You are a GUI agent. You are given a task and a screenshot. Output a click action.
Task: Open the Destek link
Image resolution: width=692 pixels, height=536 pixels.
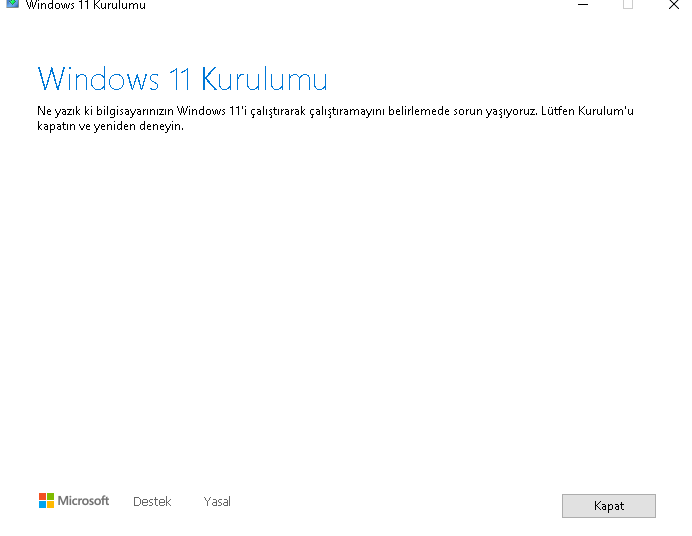tap(152, 502)
